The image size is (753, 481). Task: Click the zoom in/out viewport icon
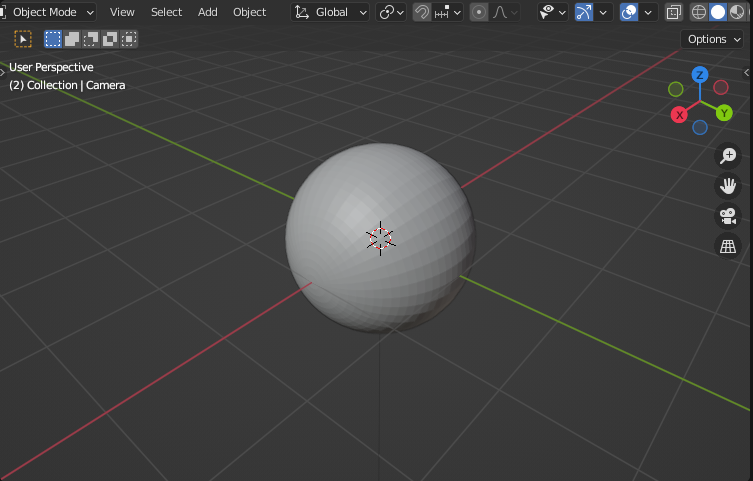pyautogui.click(x=728, y=155)
